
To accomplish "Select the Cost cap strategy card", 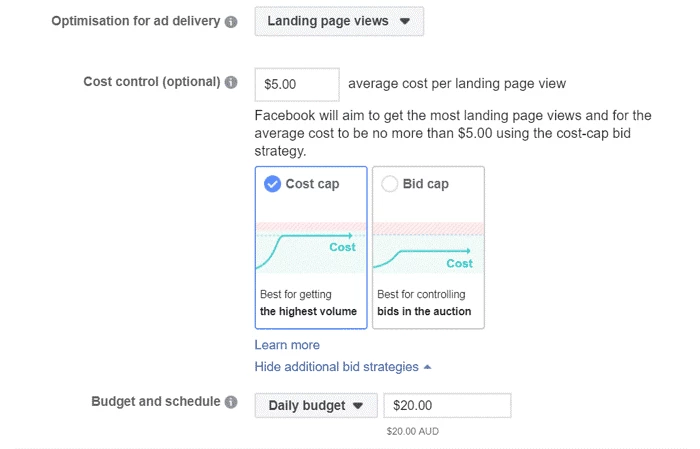I will point(311,248).
